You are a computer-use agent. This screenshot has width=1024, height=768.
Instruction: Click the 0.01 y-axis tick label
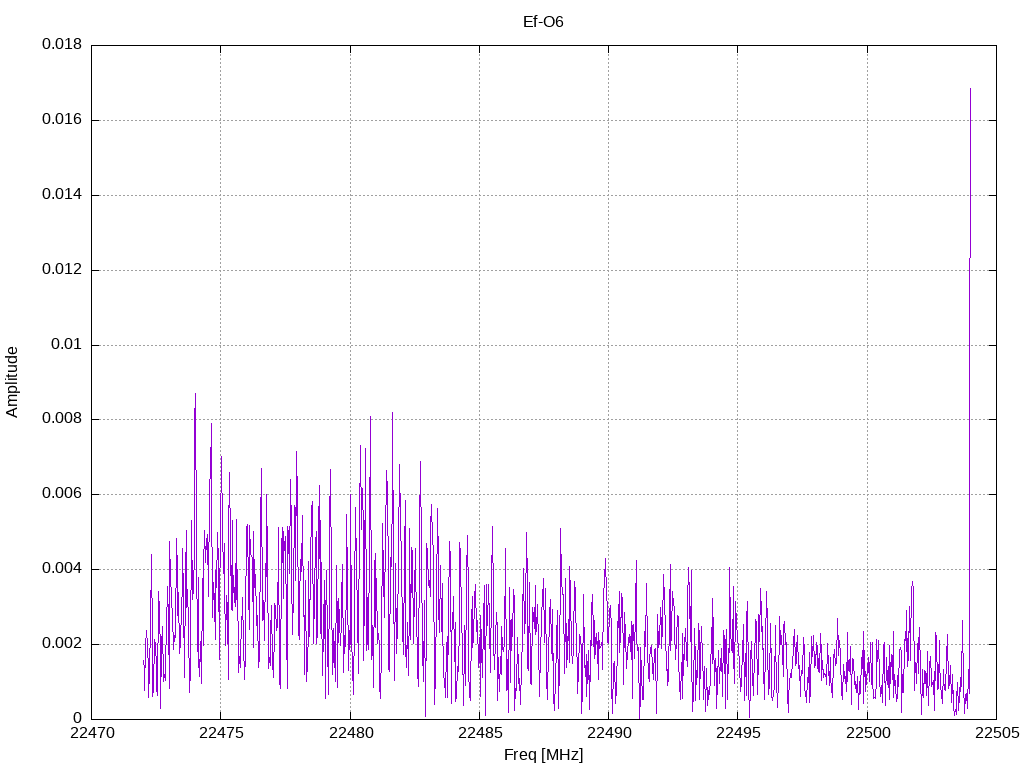click(67, 344)
